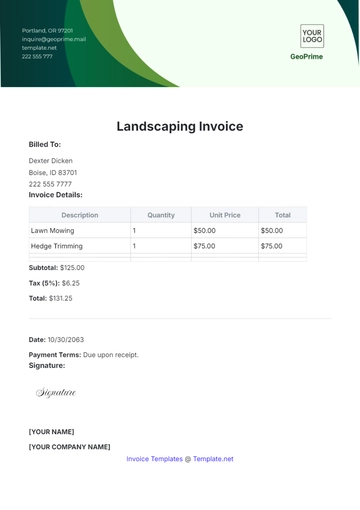360x510 pixels.
Task: Click the name Dexter Dicken
Action: point(51,161)
